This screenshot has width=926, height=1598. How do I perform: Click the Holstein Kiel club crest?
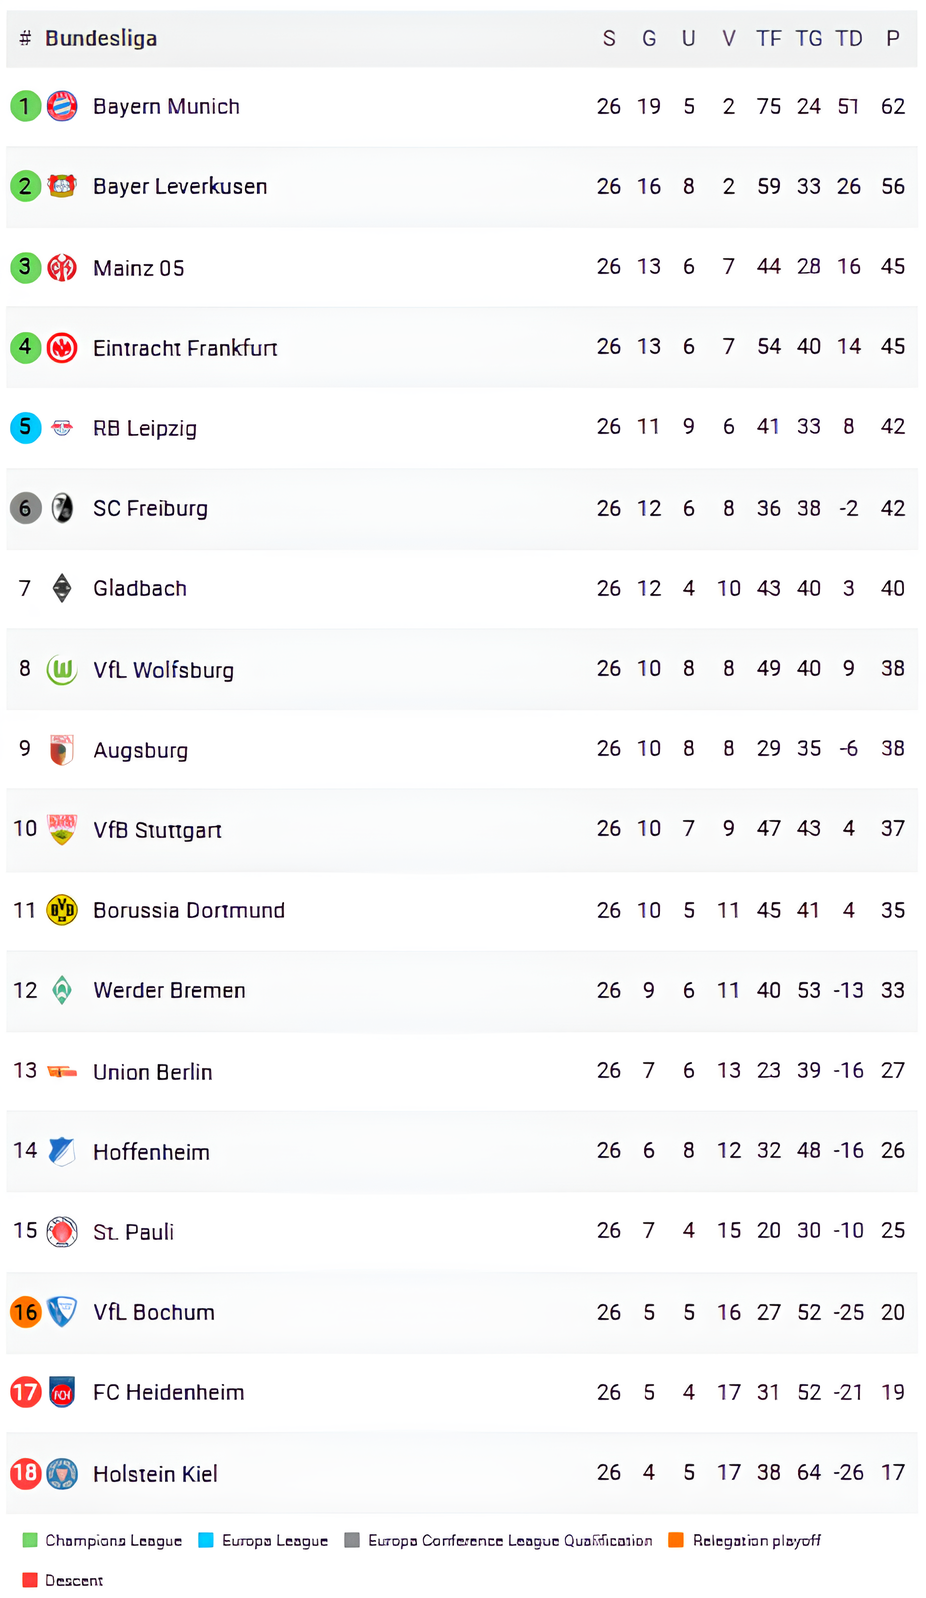click(x=62, y=1473)
